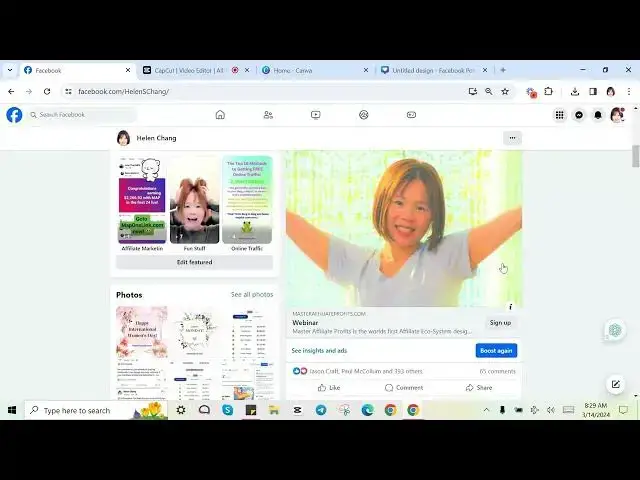Open the three-dot profile options menu
The image size is (640, 480).
(512, 138)
